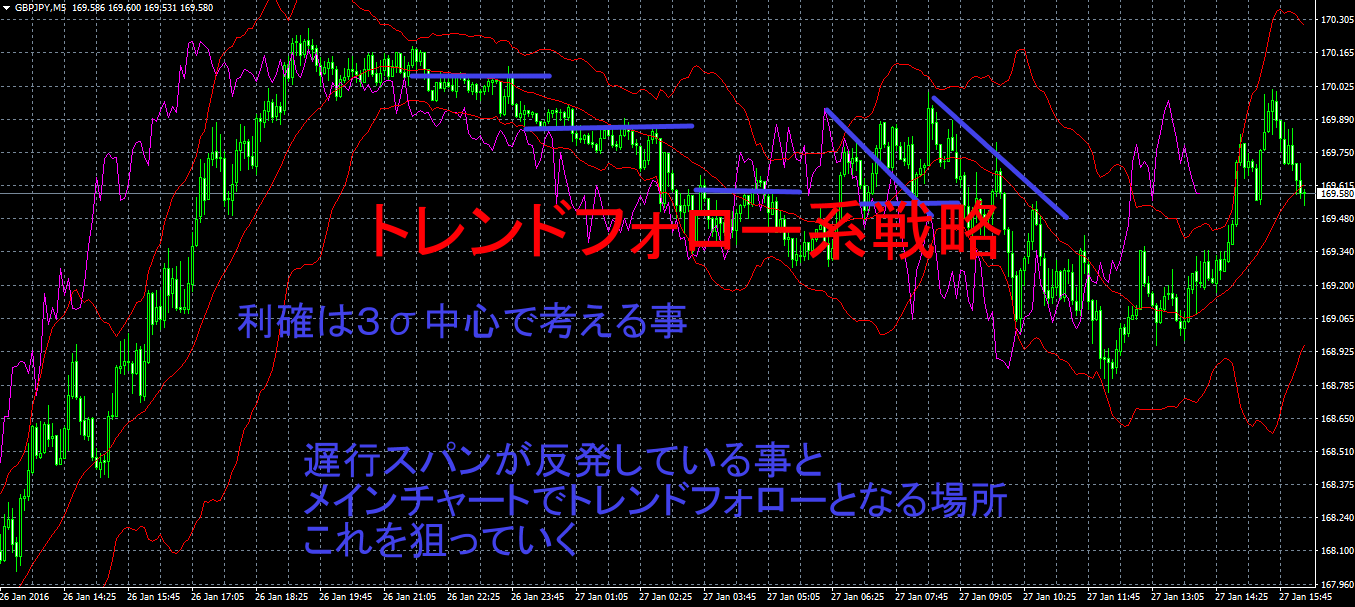
Task: Click the 26 Jan 15:45 time label
Action: 153,598
